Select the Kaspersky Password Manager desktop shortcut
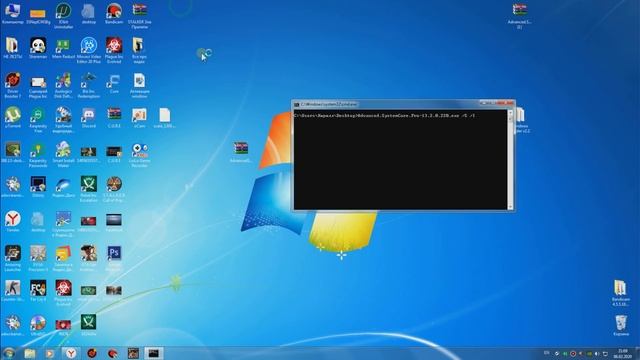Image resolution: width=640 pixels, height=360 pixels. 38,154
